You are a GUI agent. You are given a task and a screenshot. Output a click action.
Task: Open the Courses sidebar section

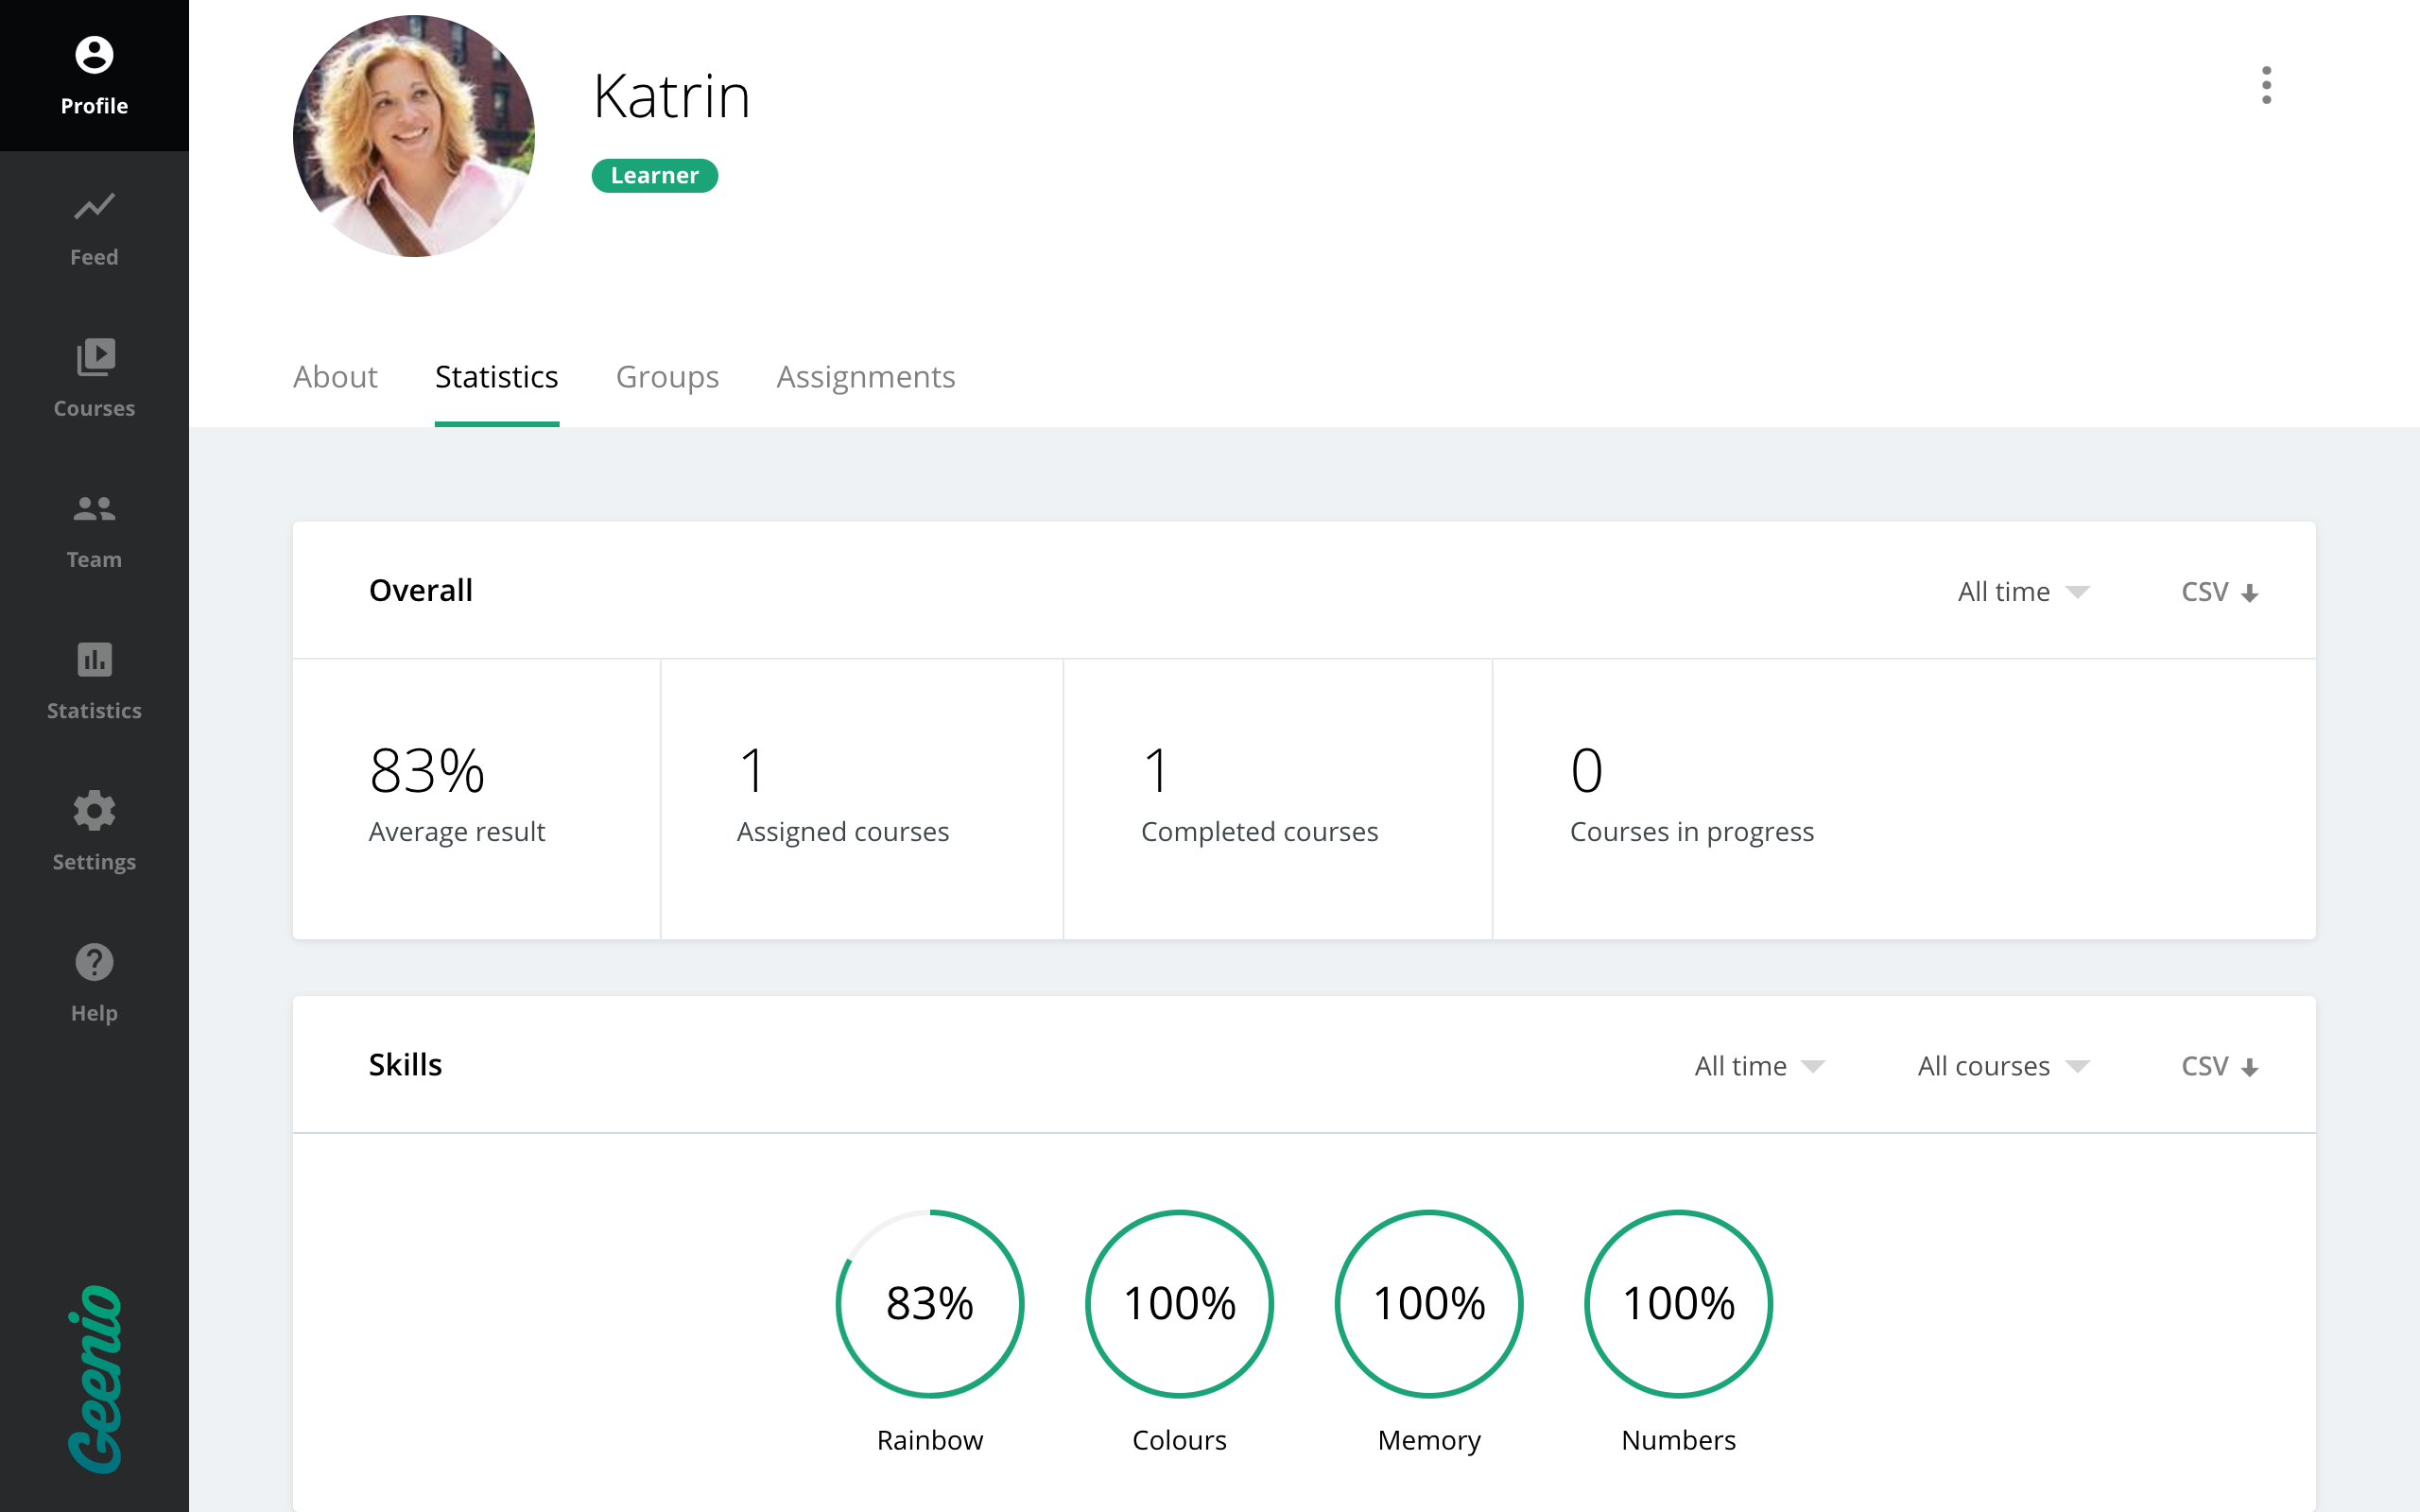pyautogui.click(x=94, y=379)
